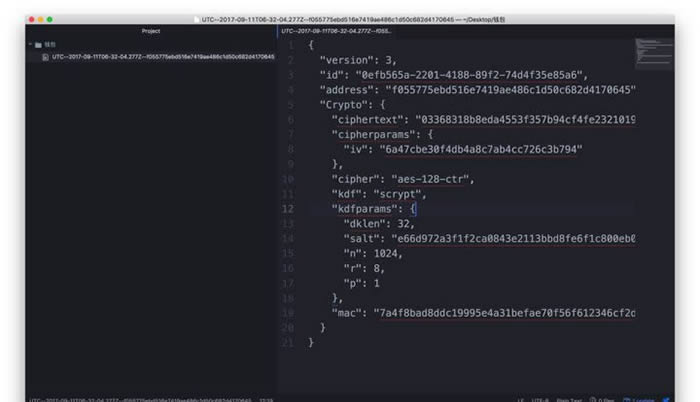Screen dimensions: 700x402
Task: Click the document icon in the window title
Action: 198,19
